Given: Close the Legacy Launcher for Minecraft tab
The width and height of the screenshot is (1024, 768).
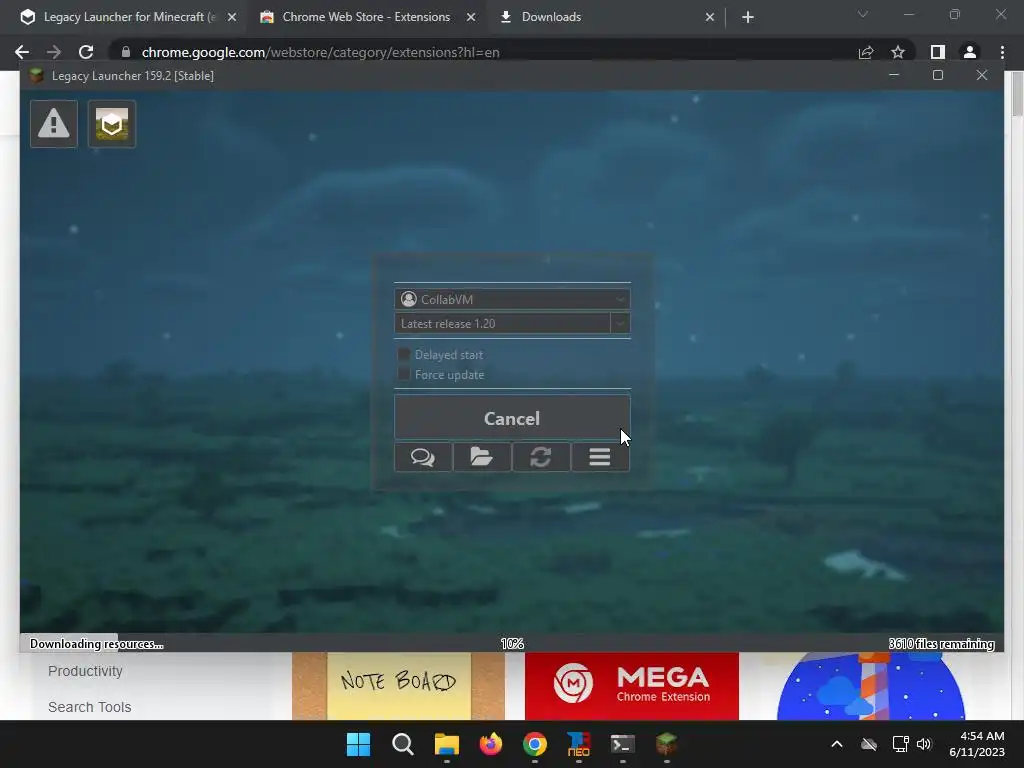Looking at the screenshot, I should pos(232,17).
